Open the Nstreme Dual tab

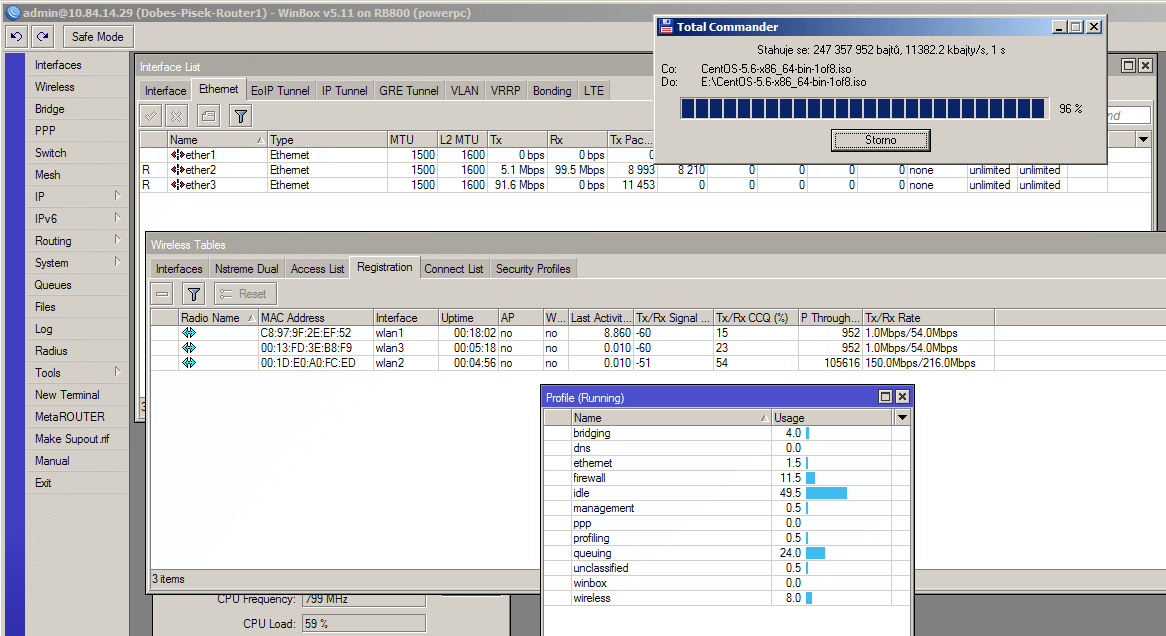coord(247,269)
